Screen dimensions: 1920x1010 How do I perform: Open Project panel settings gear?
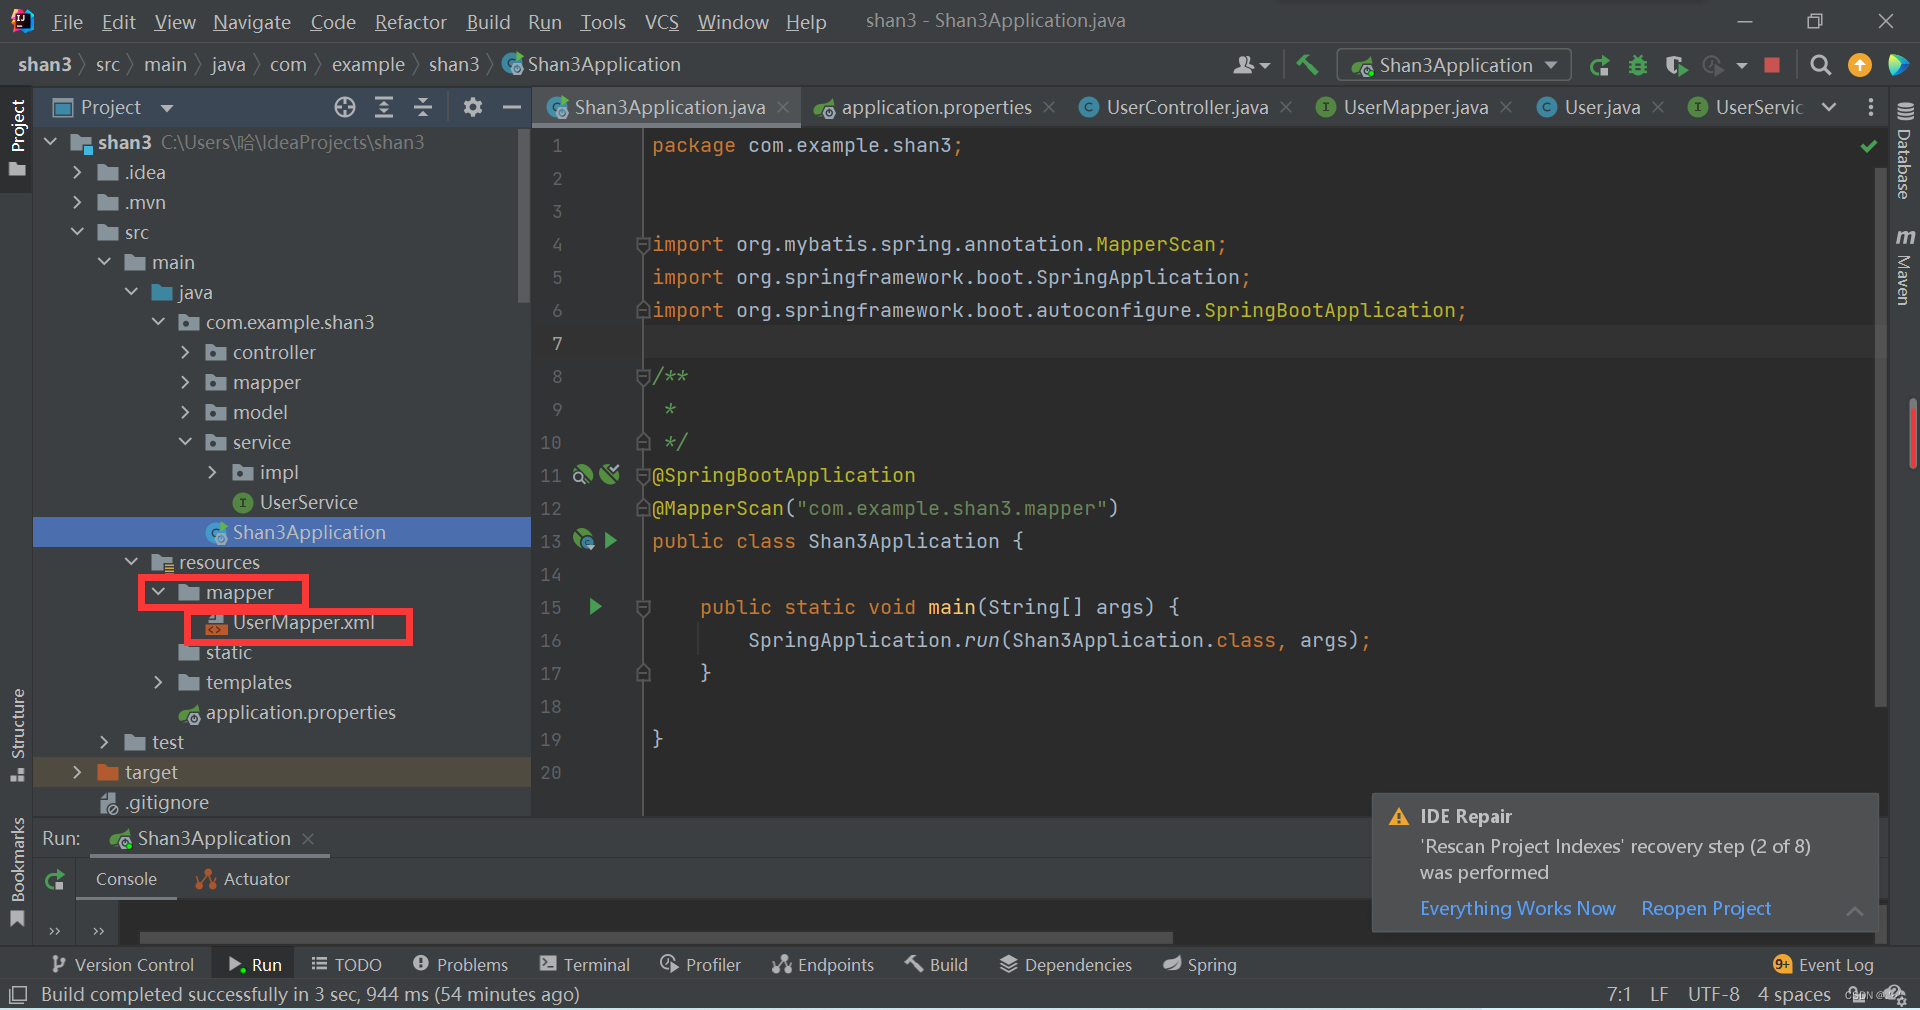tap(473, 107)
